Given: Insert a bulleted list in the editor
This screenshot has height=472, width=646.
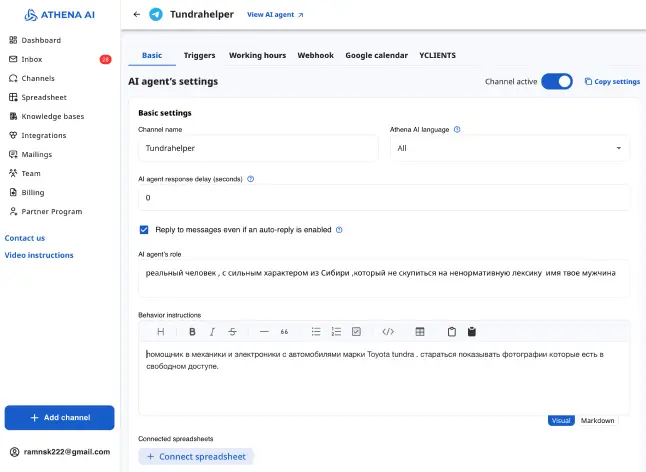Looking at the screenshot, I should pos(315,331).
